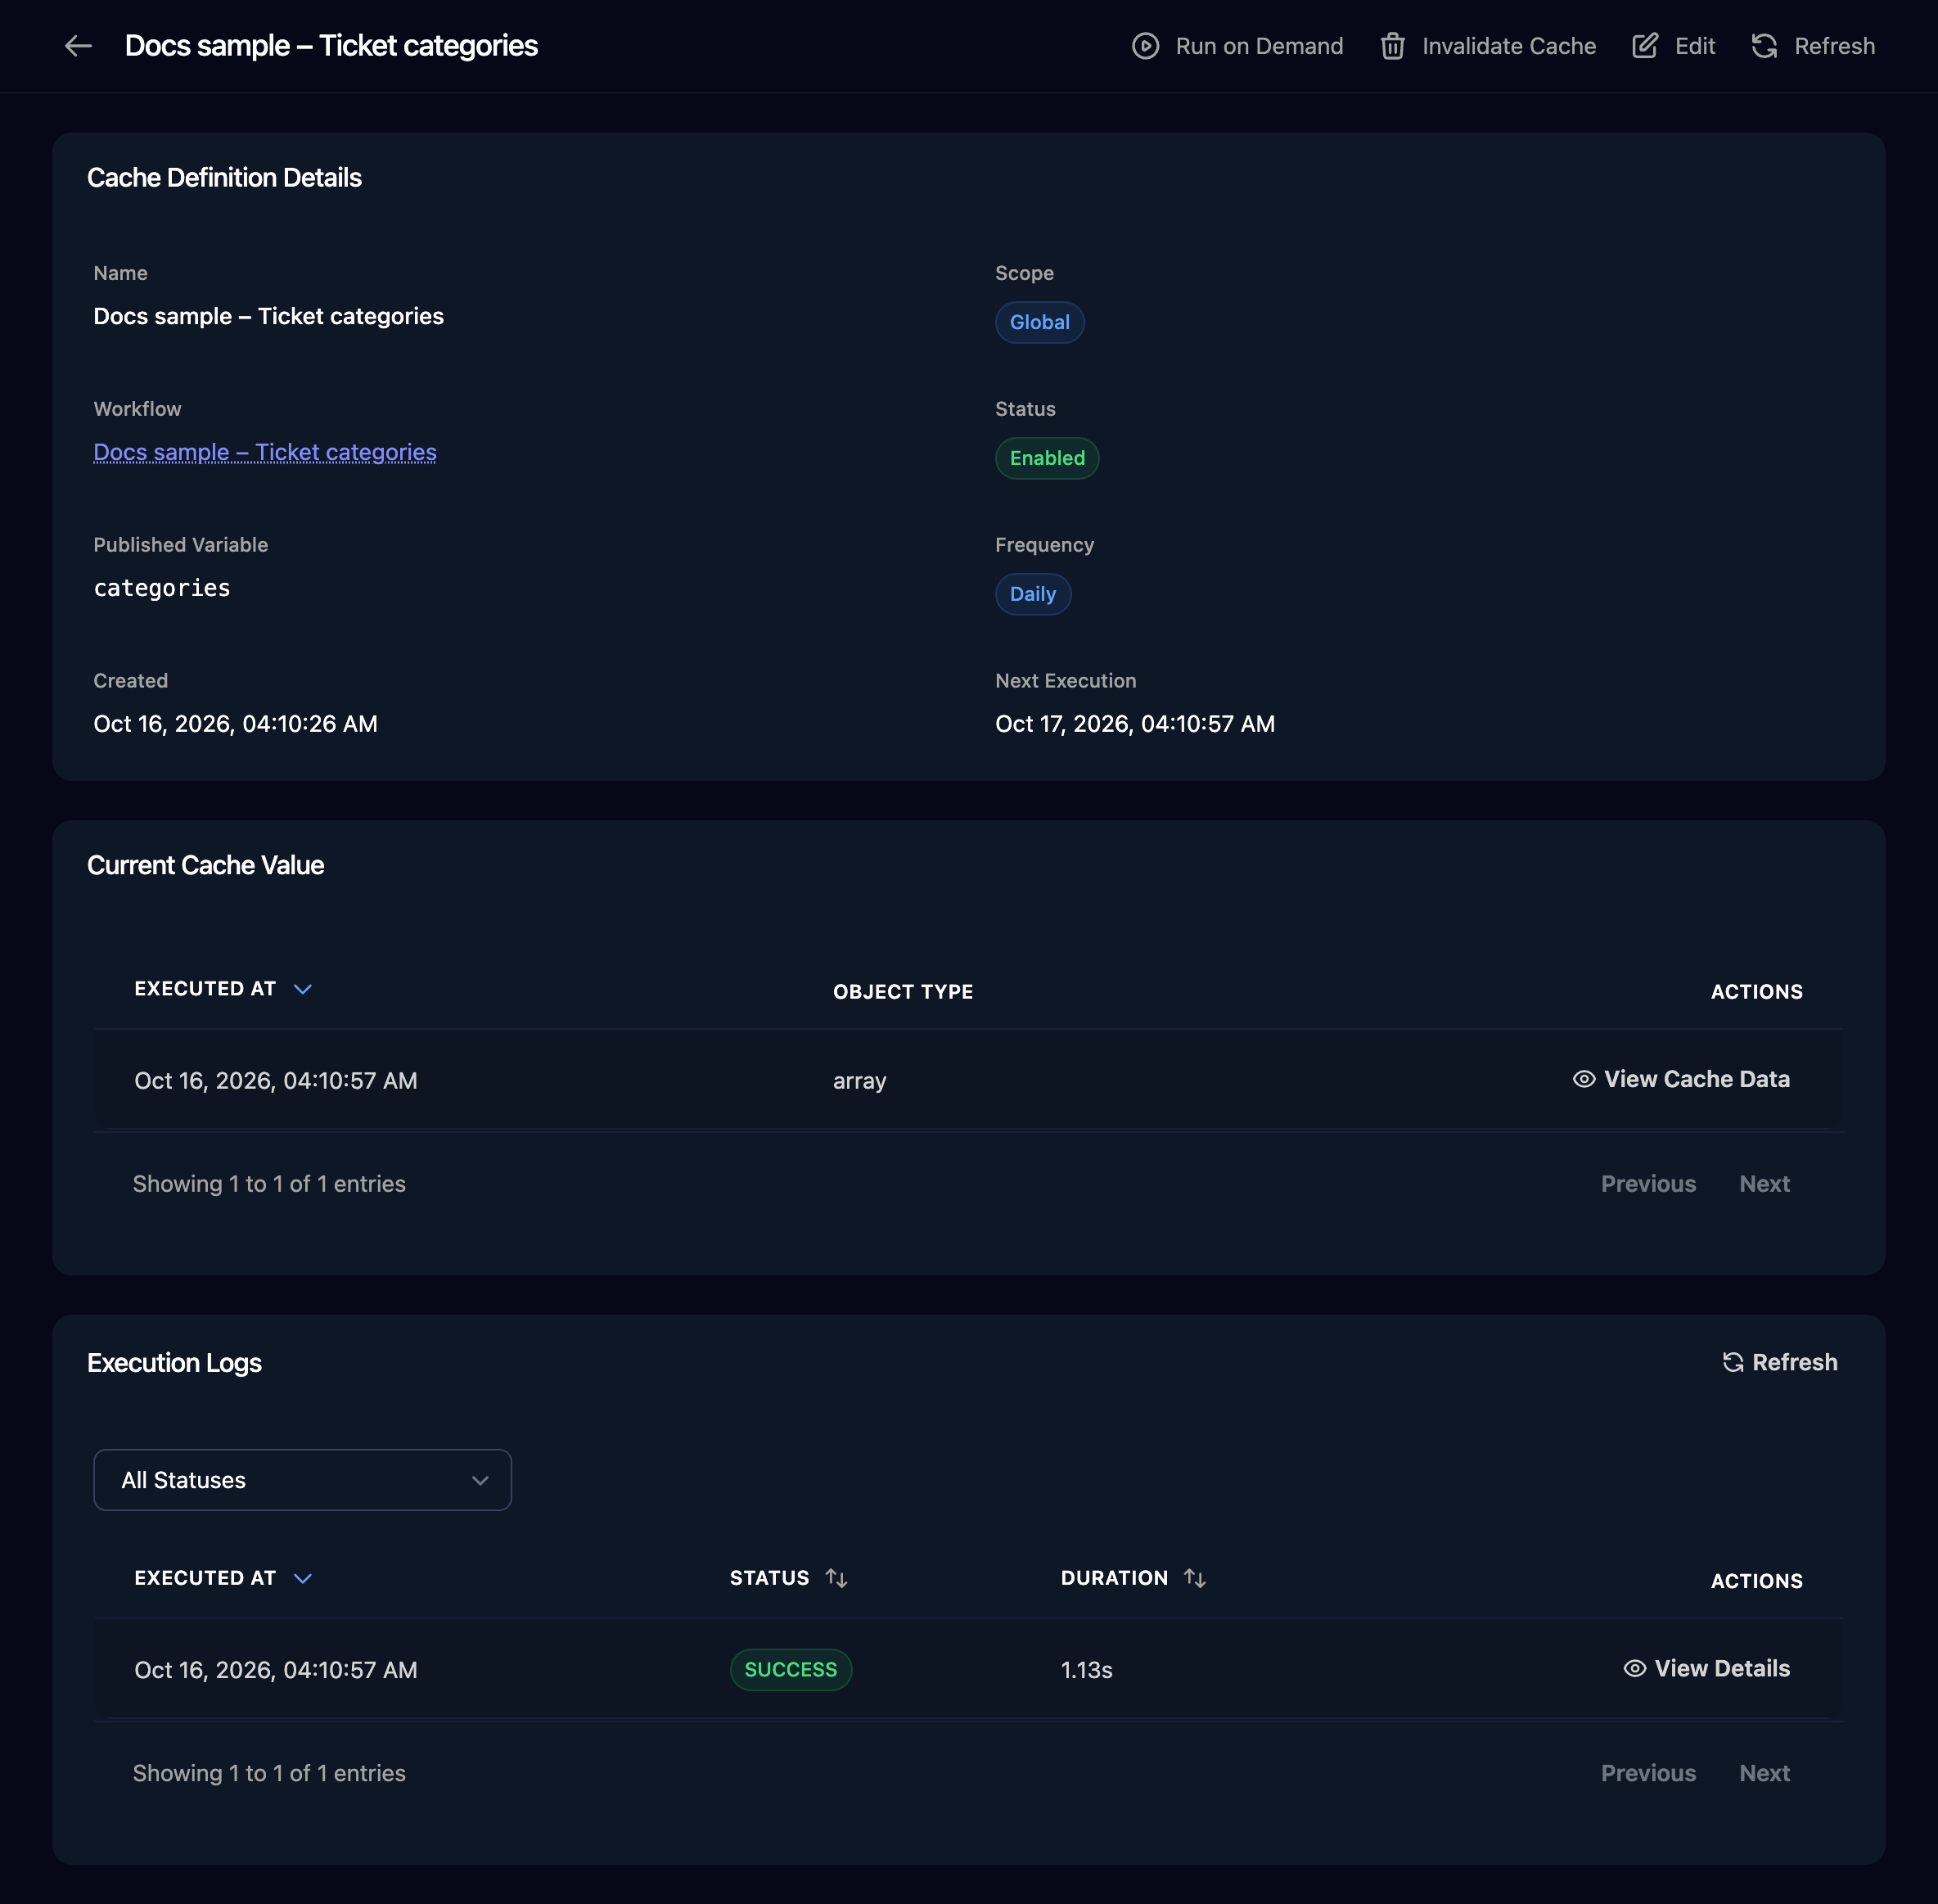Click Execution Logs Refresh button label
This screenshot has height=1904, width=1938.
coord(1794,1362)
